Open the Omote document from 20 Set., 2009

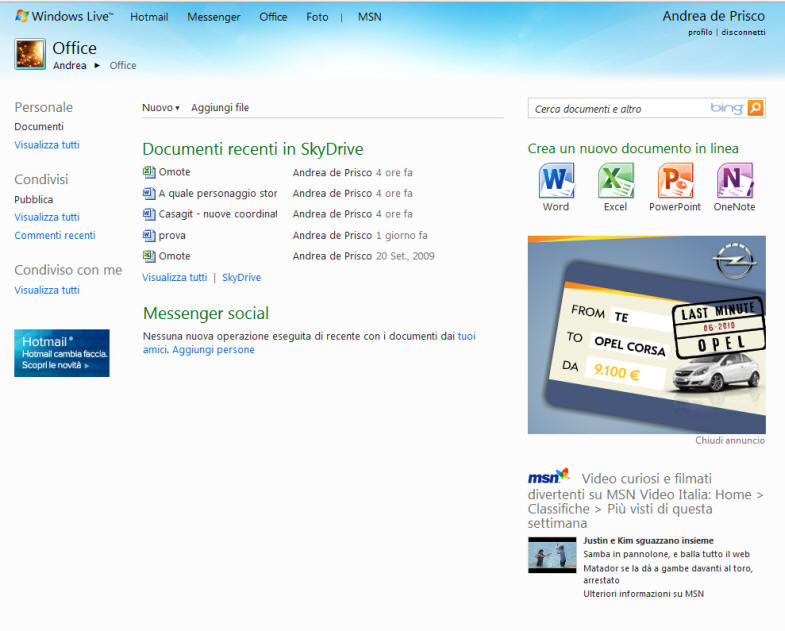175,256
